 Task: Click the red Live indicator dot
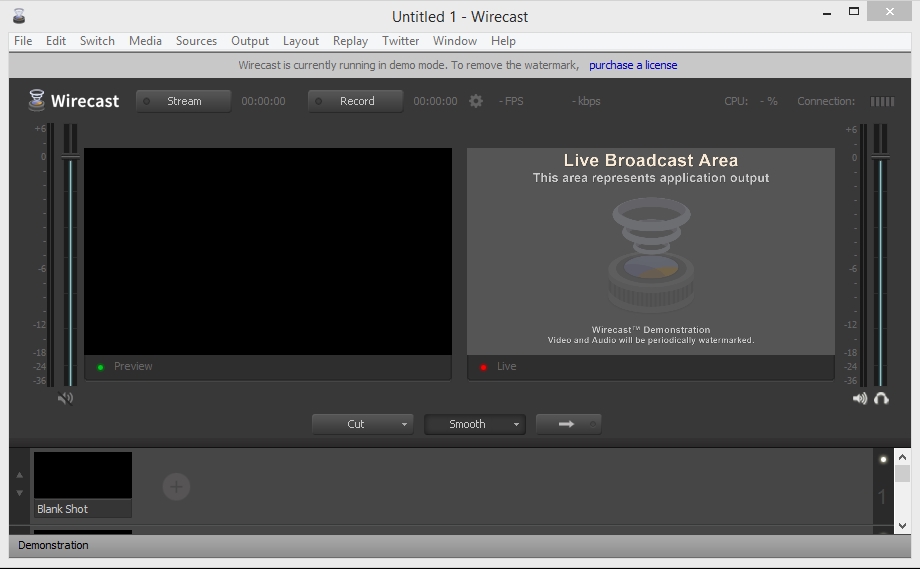[x=483, y=367]
